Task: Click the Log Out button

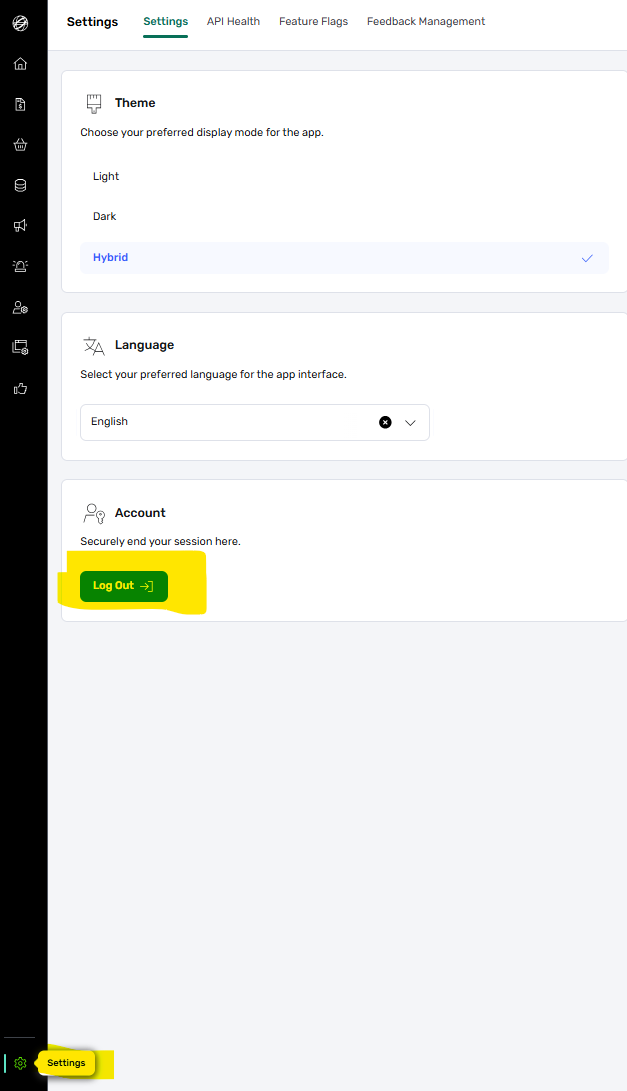Action: 124,586
